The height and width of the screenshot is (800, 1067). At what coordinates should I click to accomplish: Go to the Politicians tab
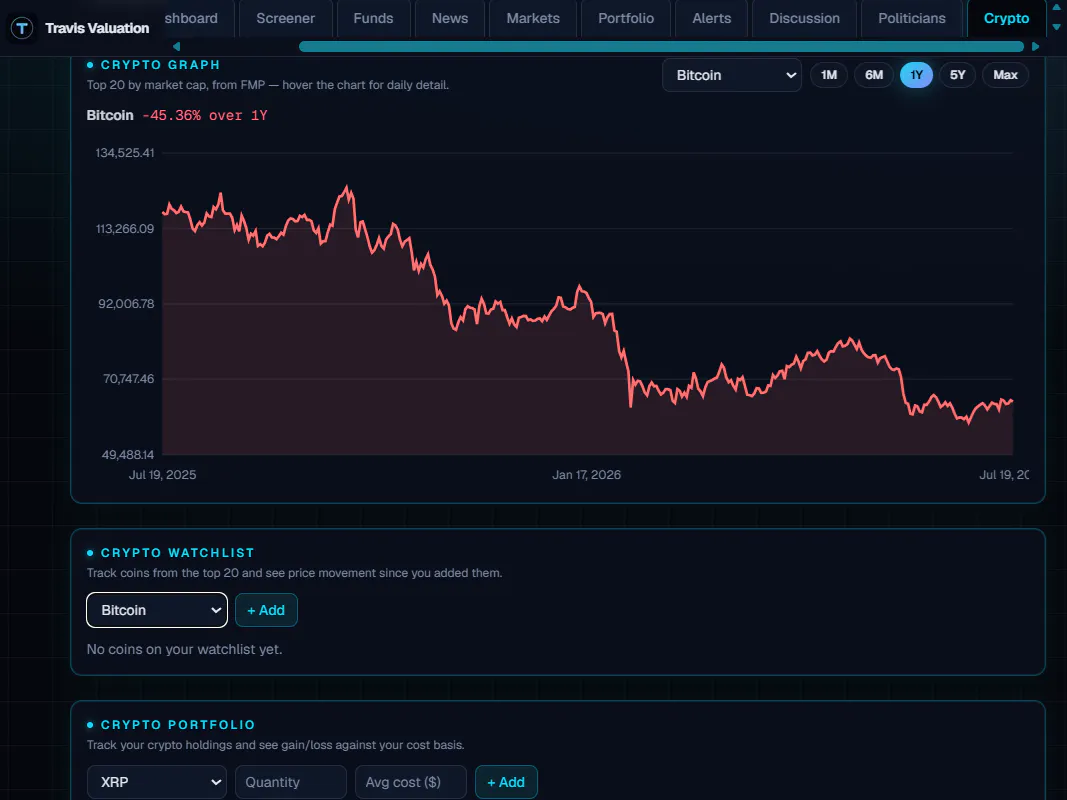click(912, 18)
